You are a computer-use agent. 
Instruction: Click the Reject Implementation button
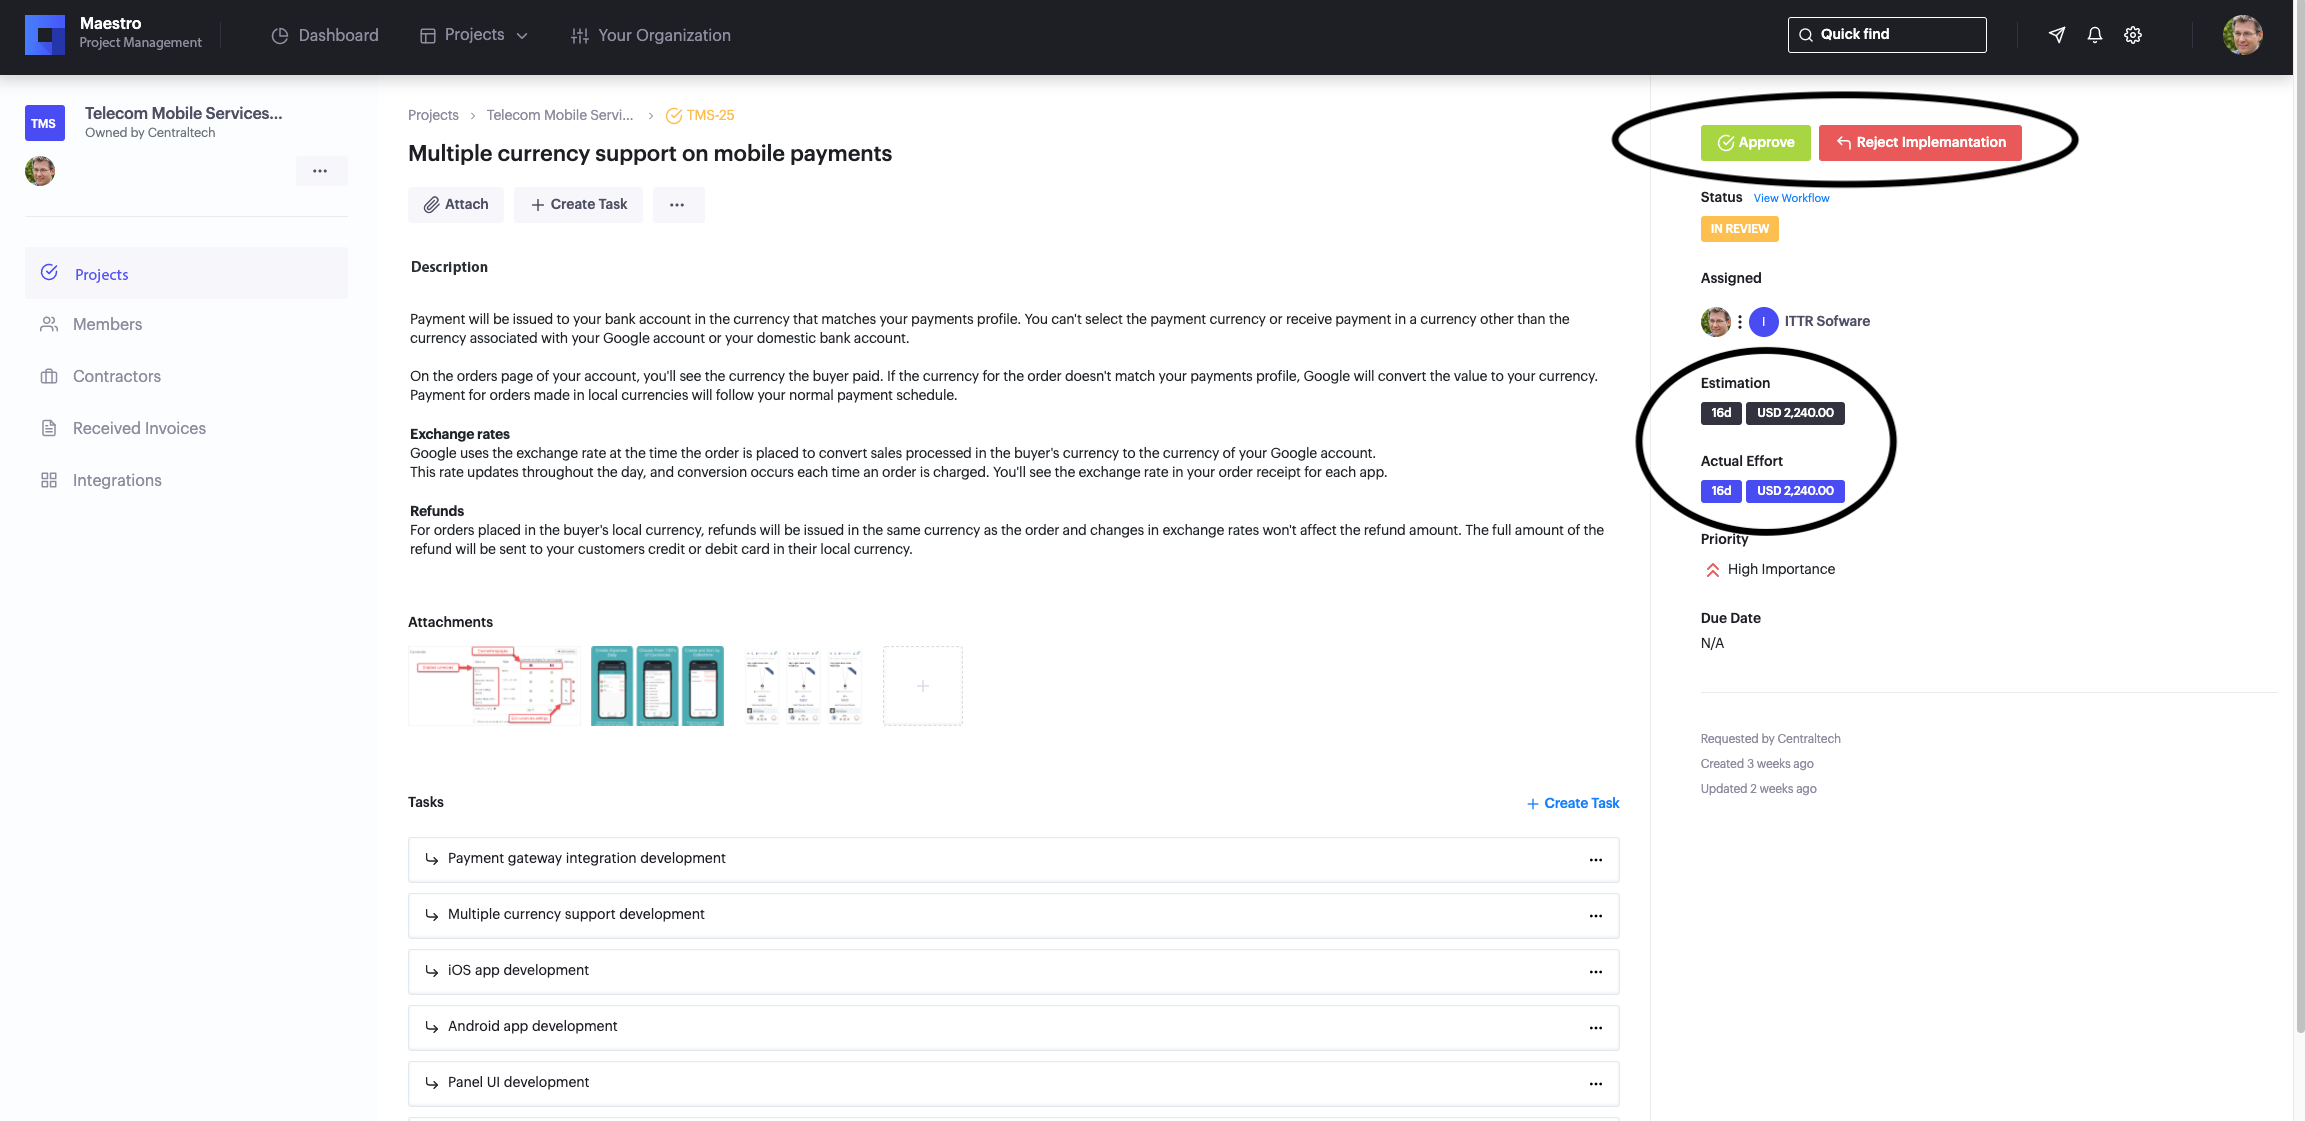1920,143
